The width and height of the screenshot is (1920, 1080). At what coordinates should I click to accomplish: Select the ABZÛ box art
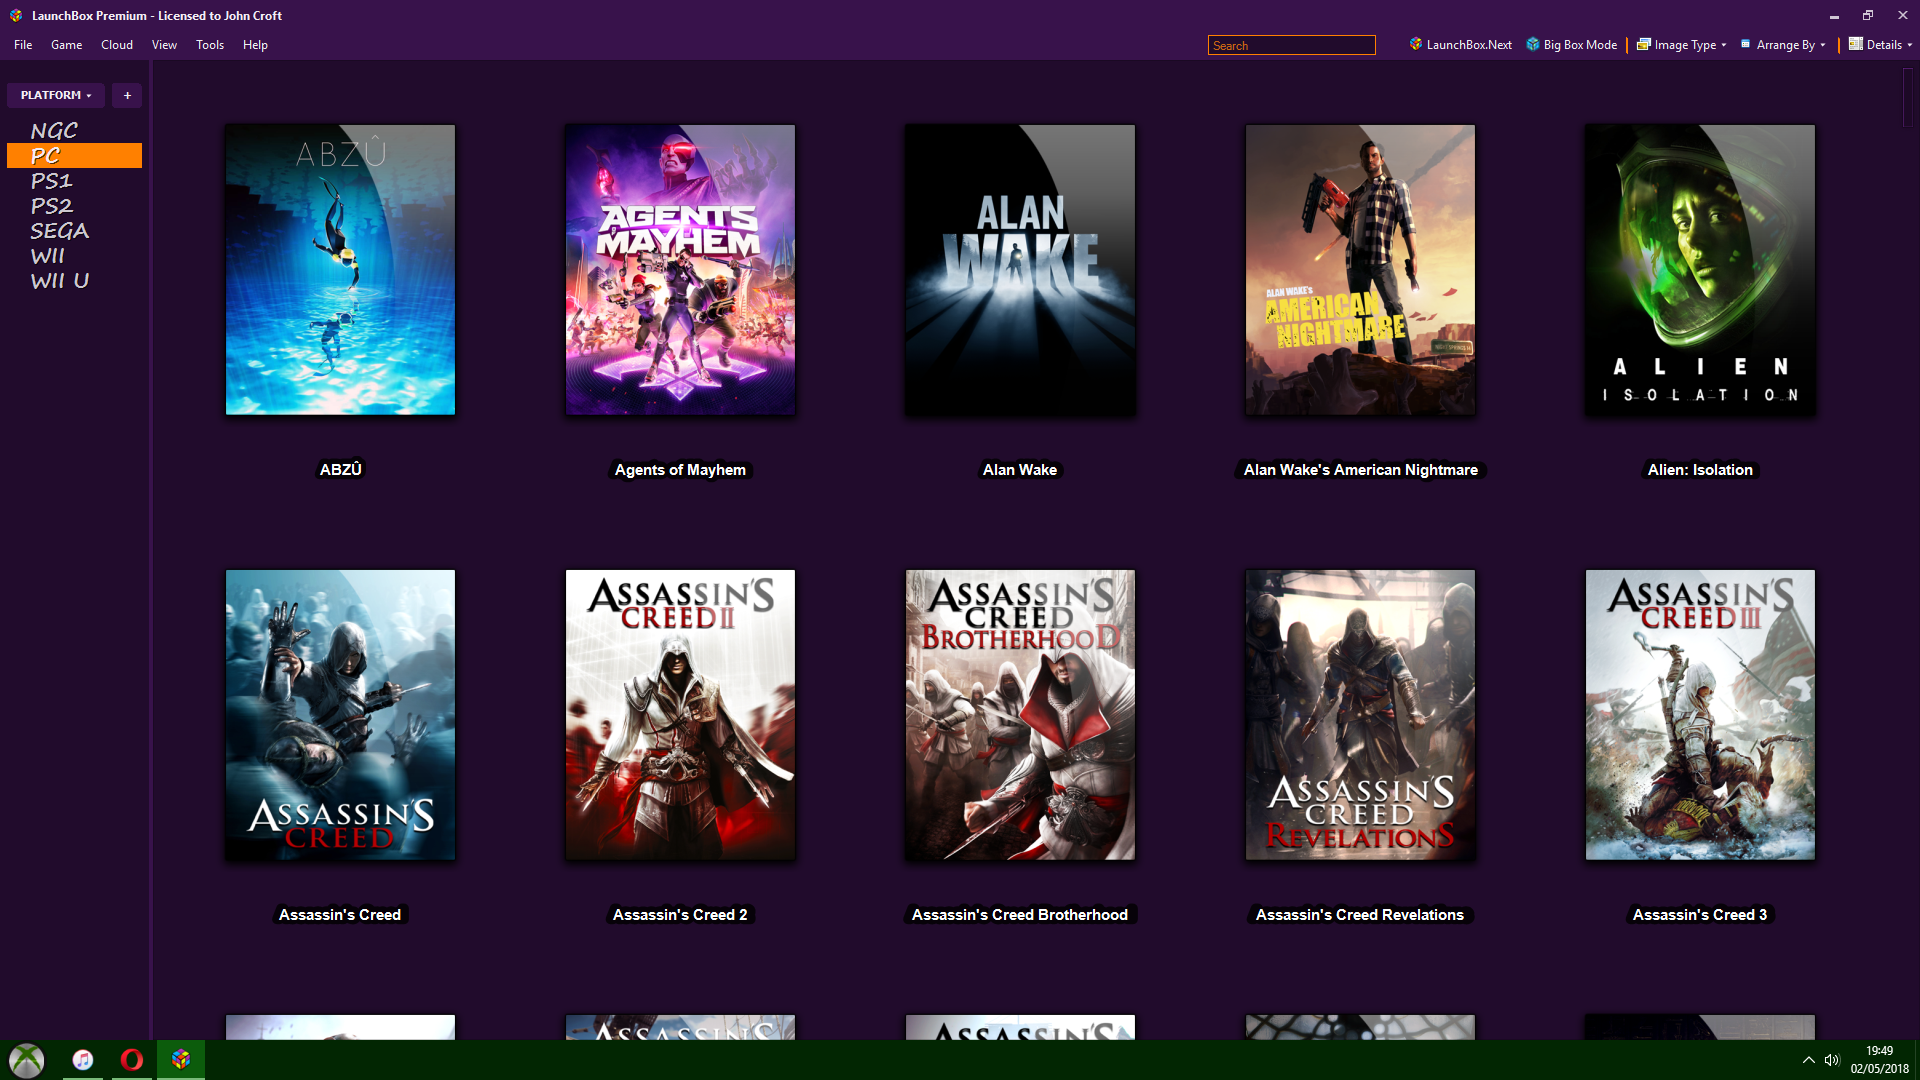click(x=340, y=270)
